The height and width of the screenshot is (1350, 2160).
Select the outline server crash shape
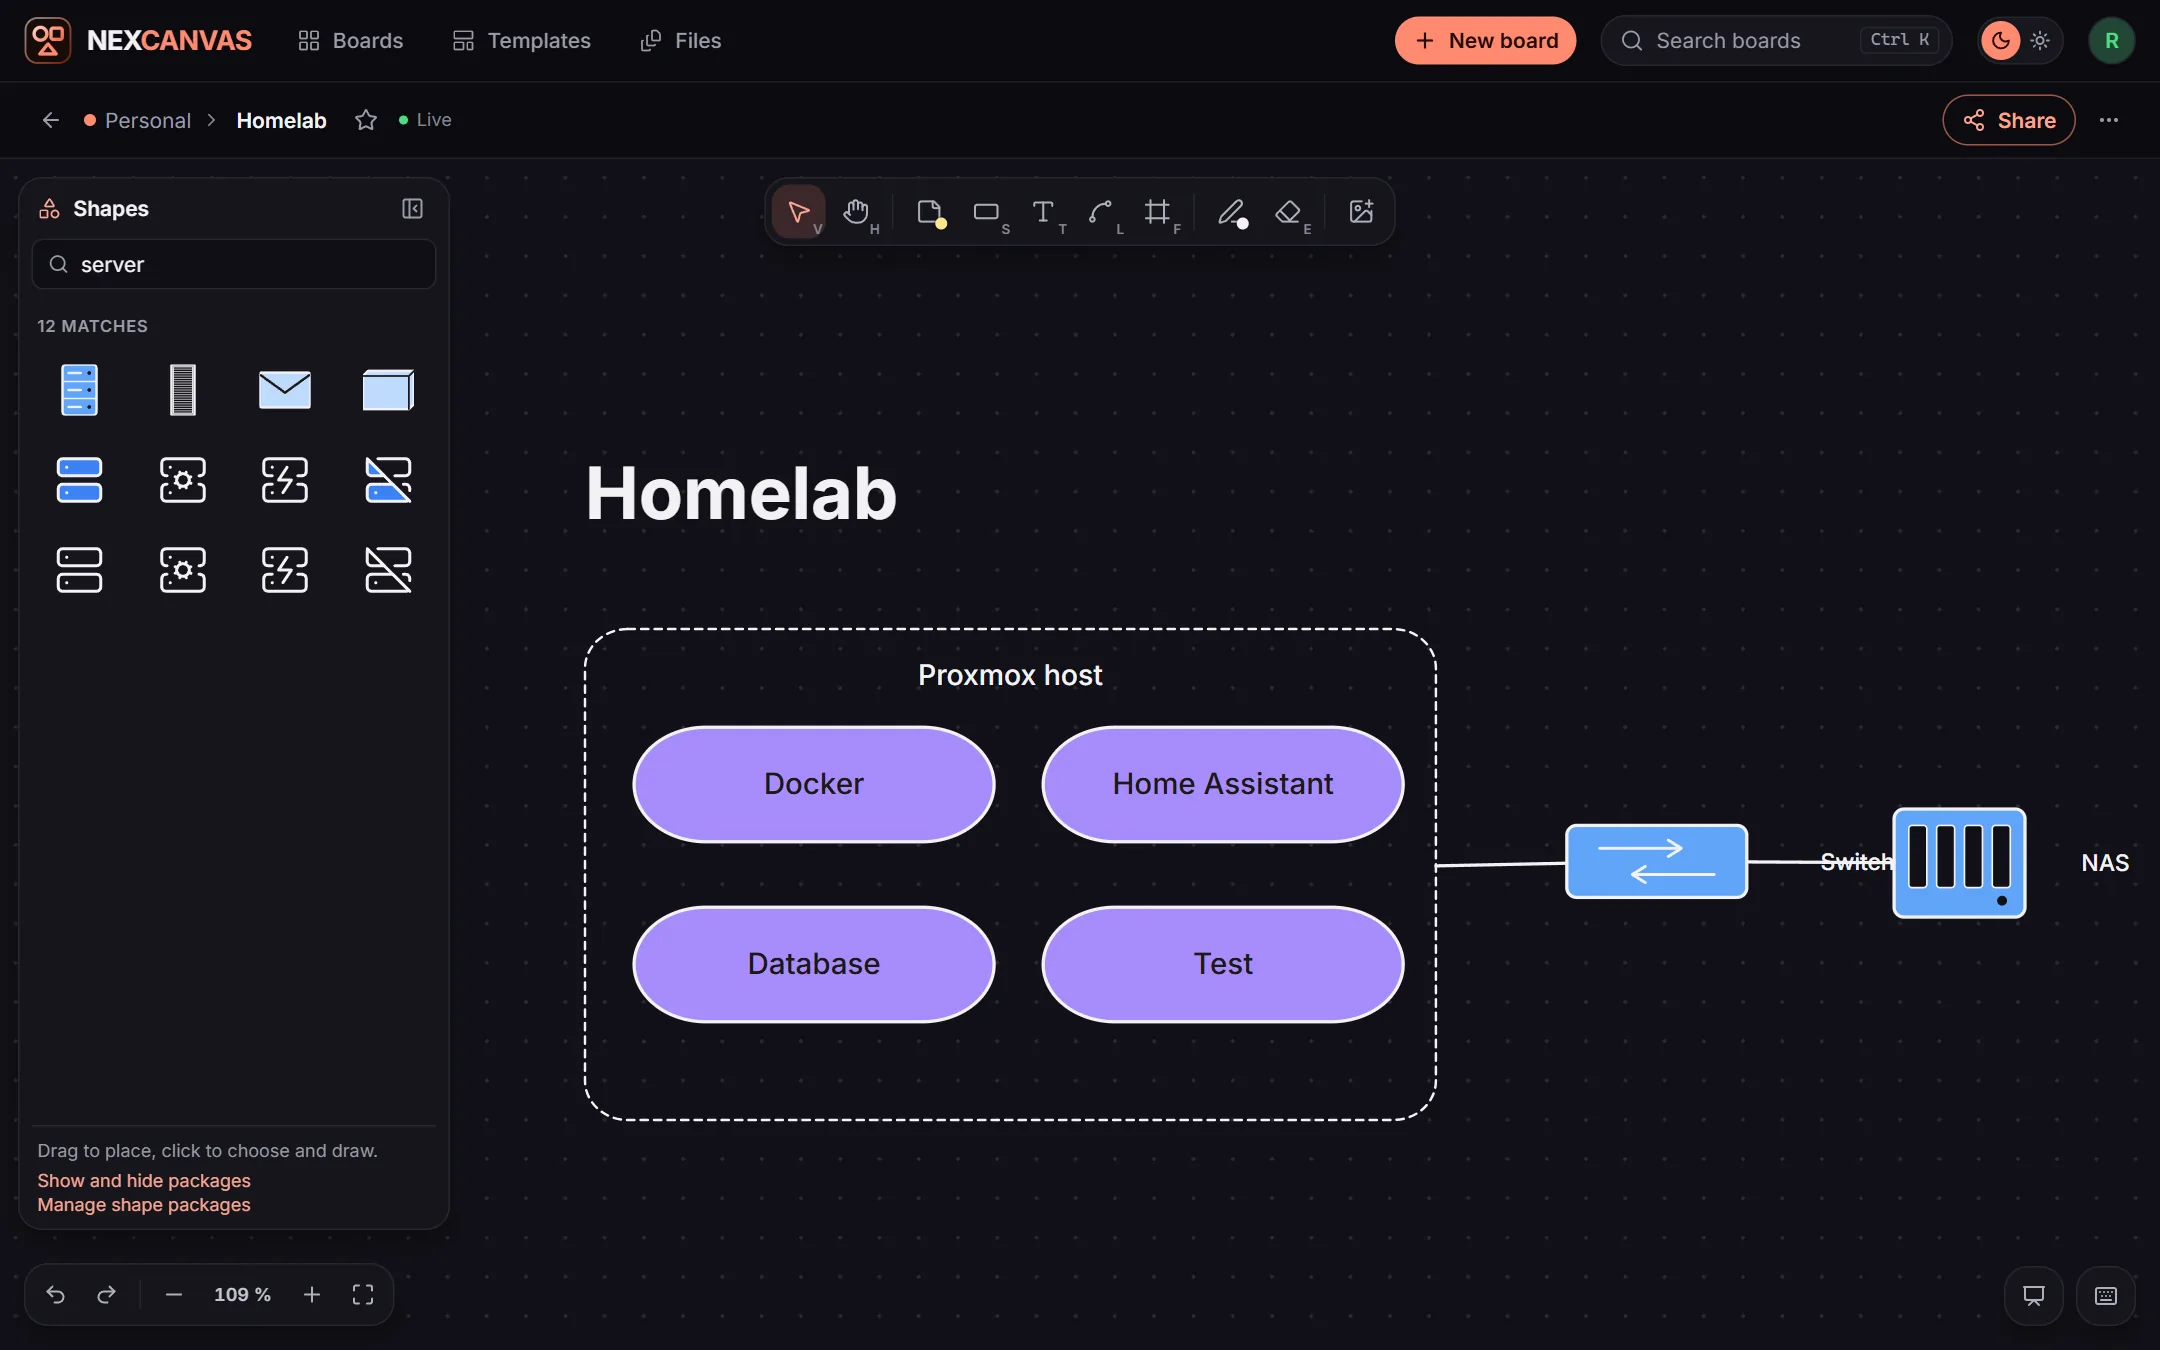[x=285, y=570]
